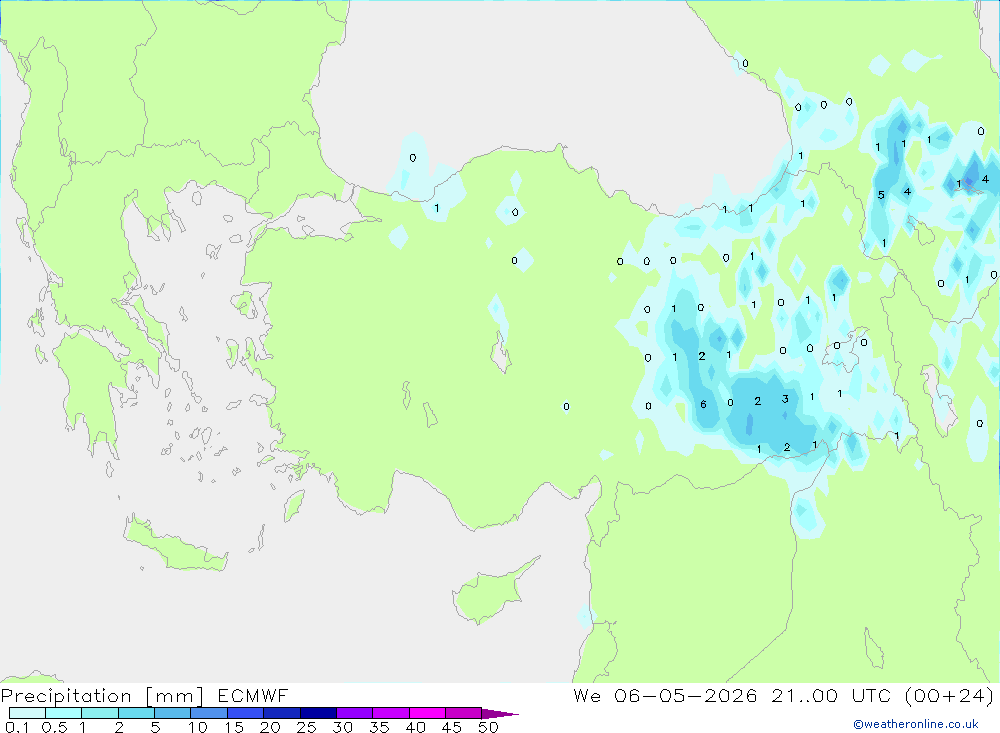Select the 35–40 mm violet legend swatch
The width and height of the screenshot is (1000, 733).
[x=391, y=713]
